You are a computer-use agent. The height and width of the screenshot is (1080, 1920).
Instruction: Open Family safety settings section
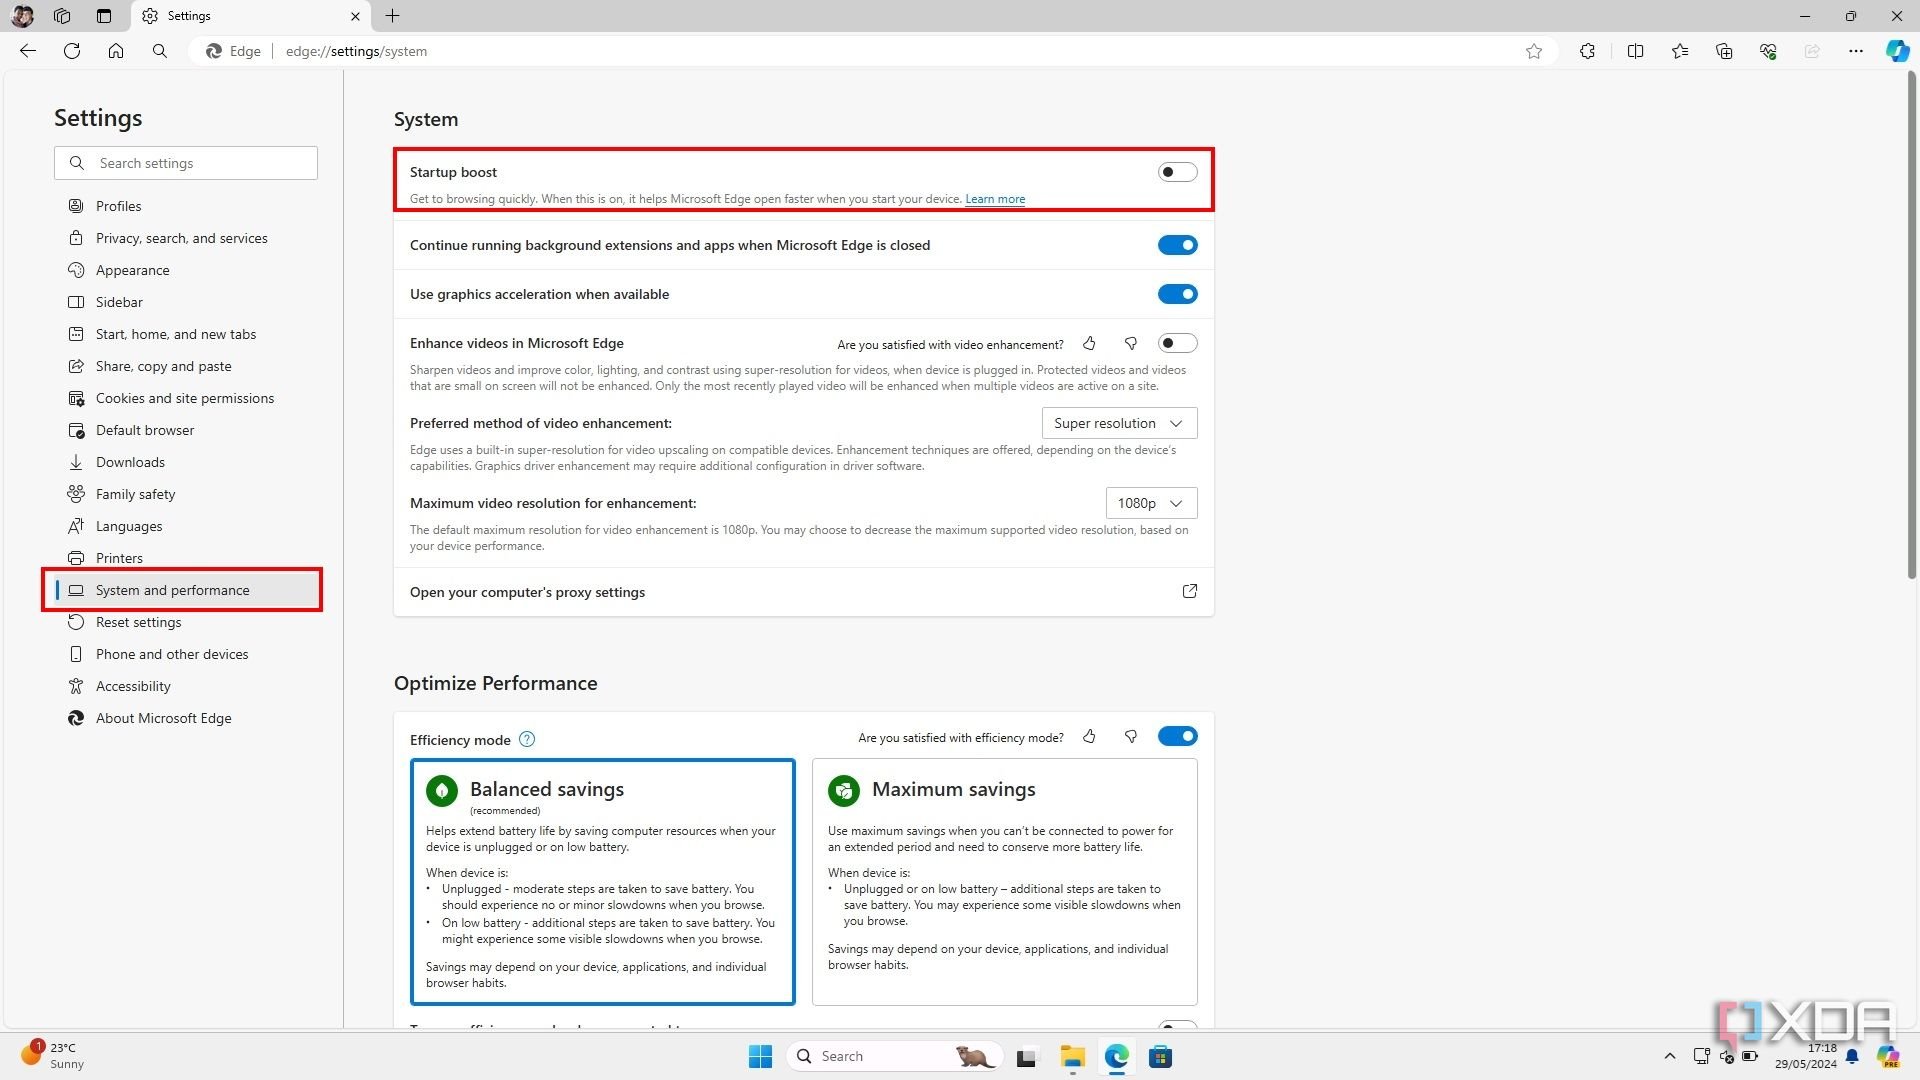click(x=185, y=494)
